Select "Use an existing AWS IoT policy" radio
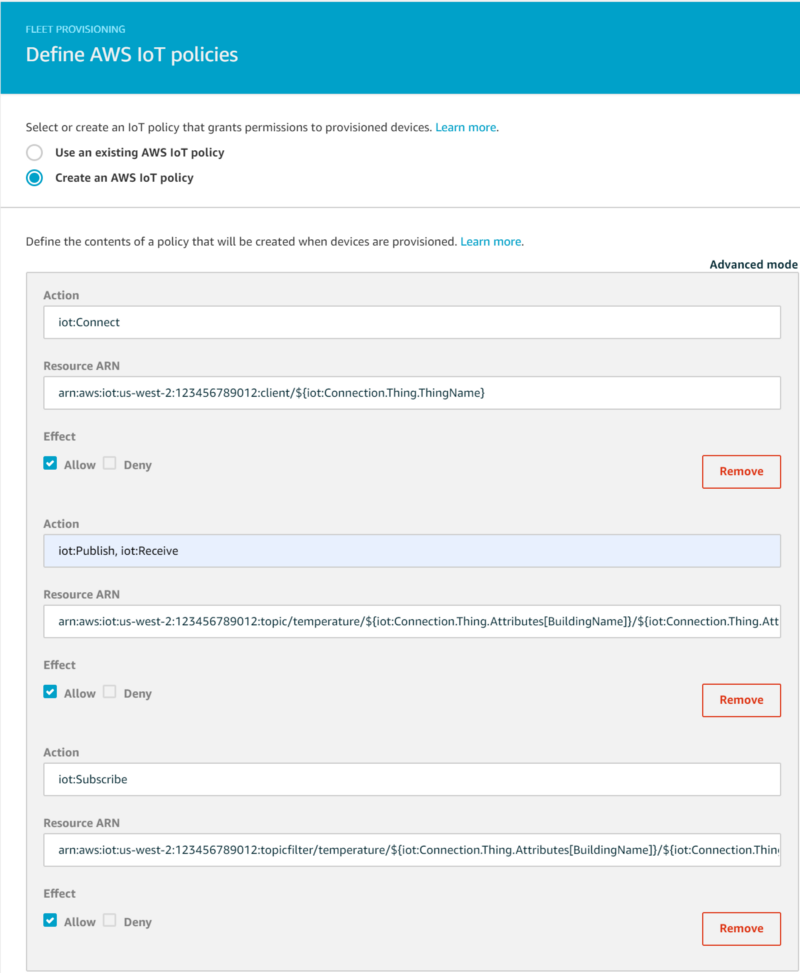 click(35, 153)
